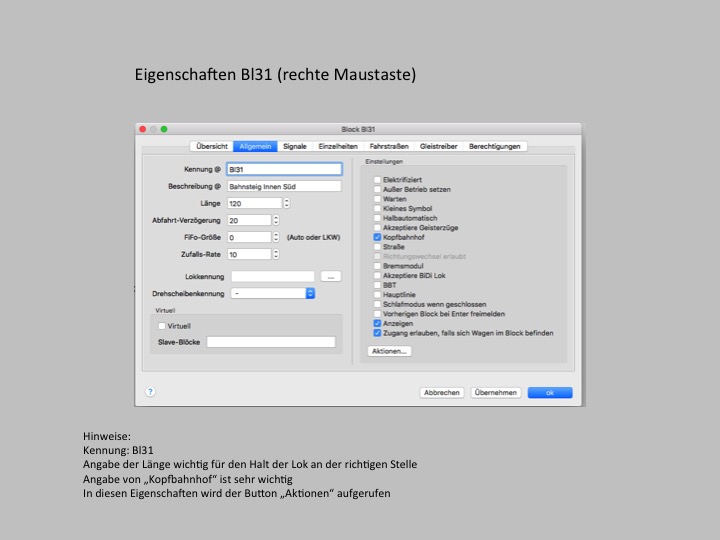Uncheck the Kopfbahnhof checkbox

coord(377,238)
